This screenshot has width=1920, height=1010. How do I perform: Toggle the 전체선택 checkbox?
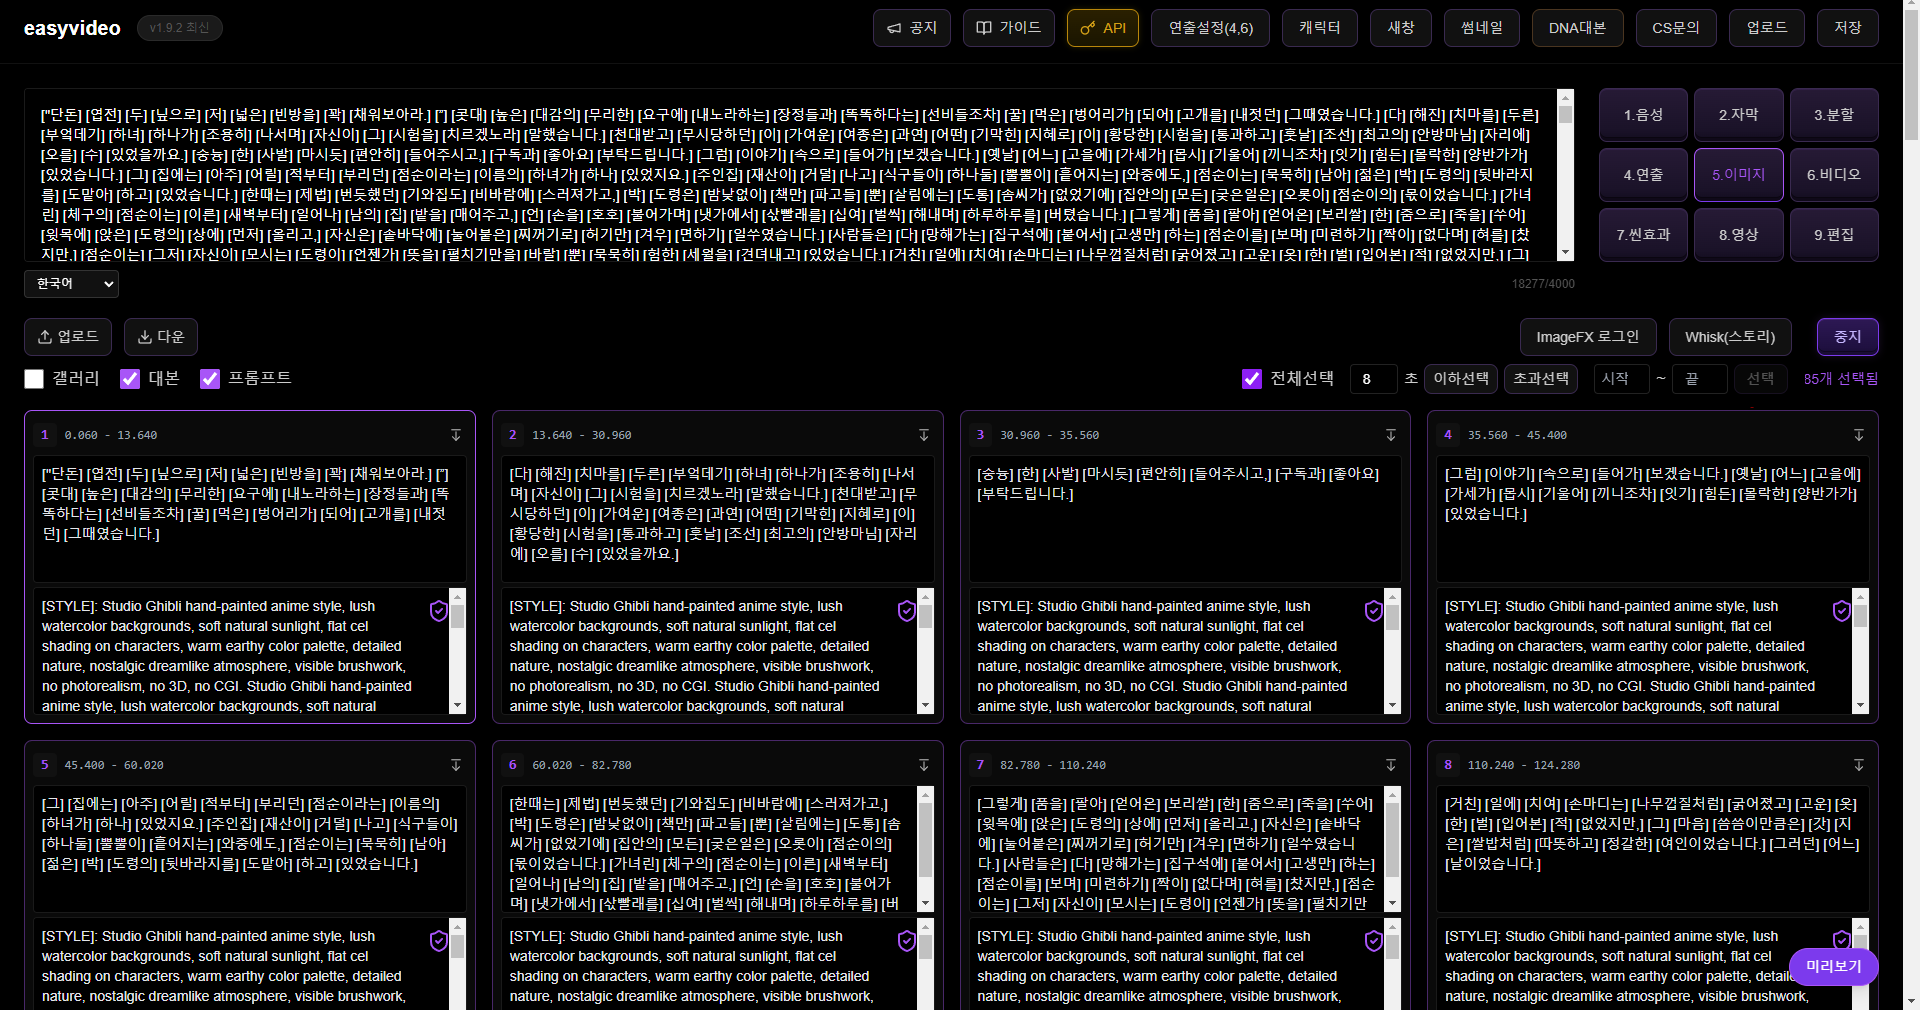click(1251, 379)
